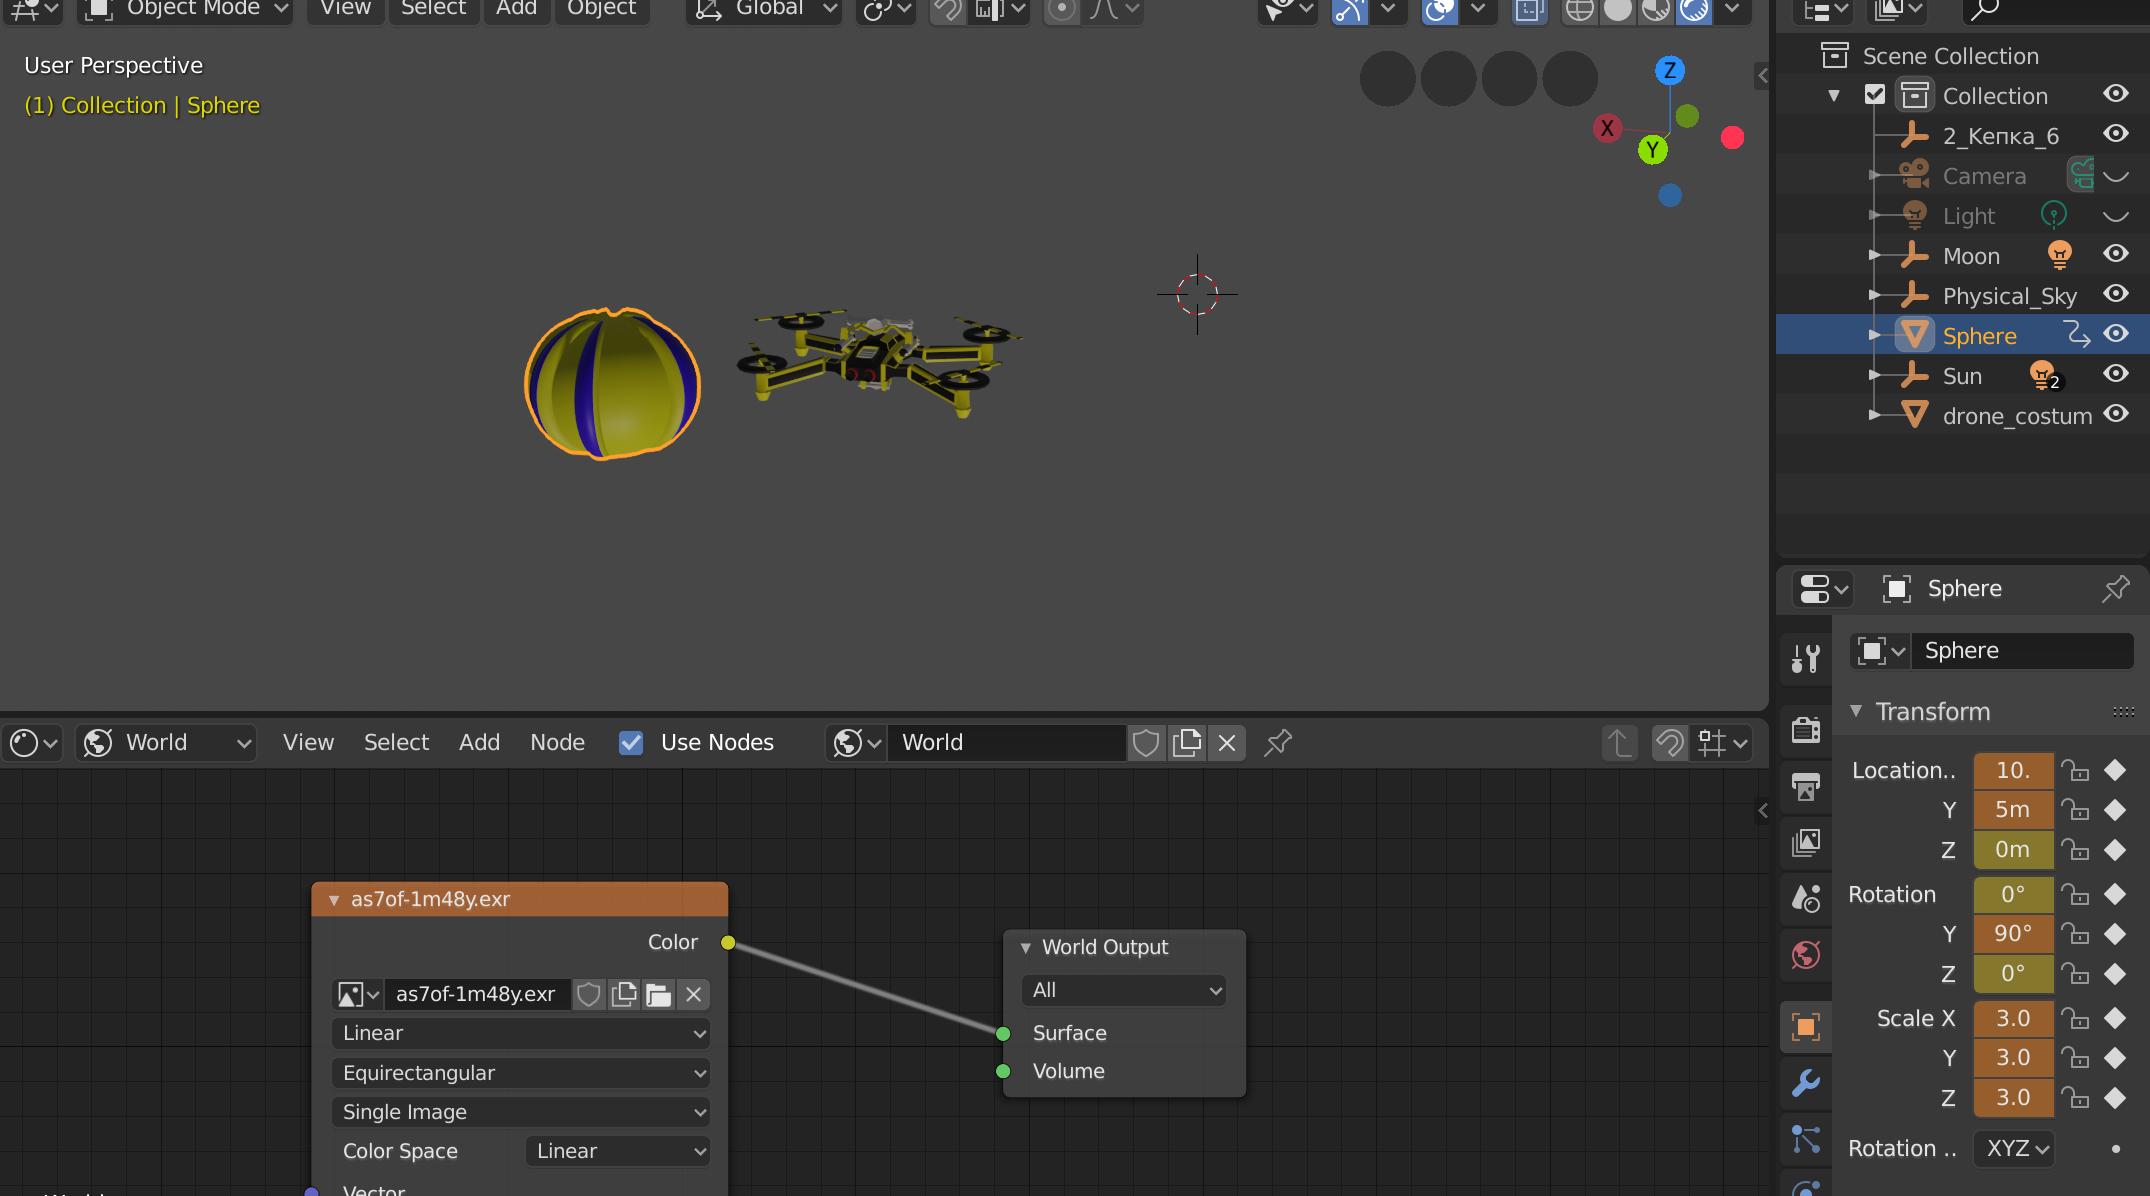2150x1196 pixels.
Task: Toggle the Use Nodes checkbox
Action: (631, 743)
